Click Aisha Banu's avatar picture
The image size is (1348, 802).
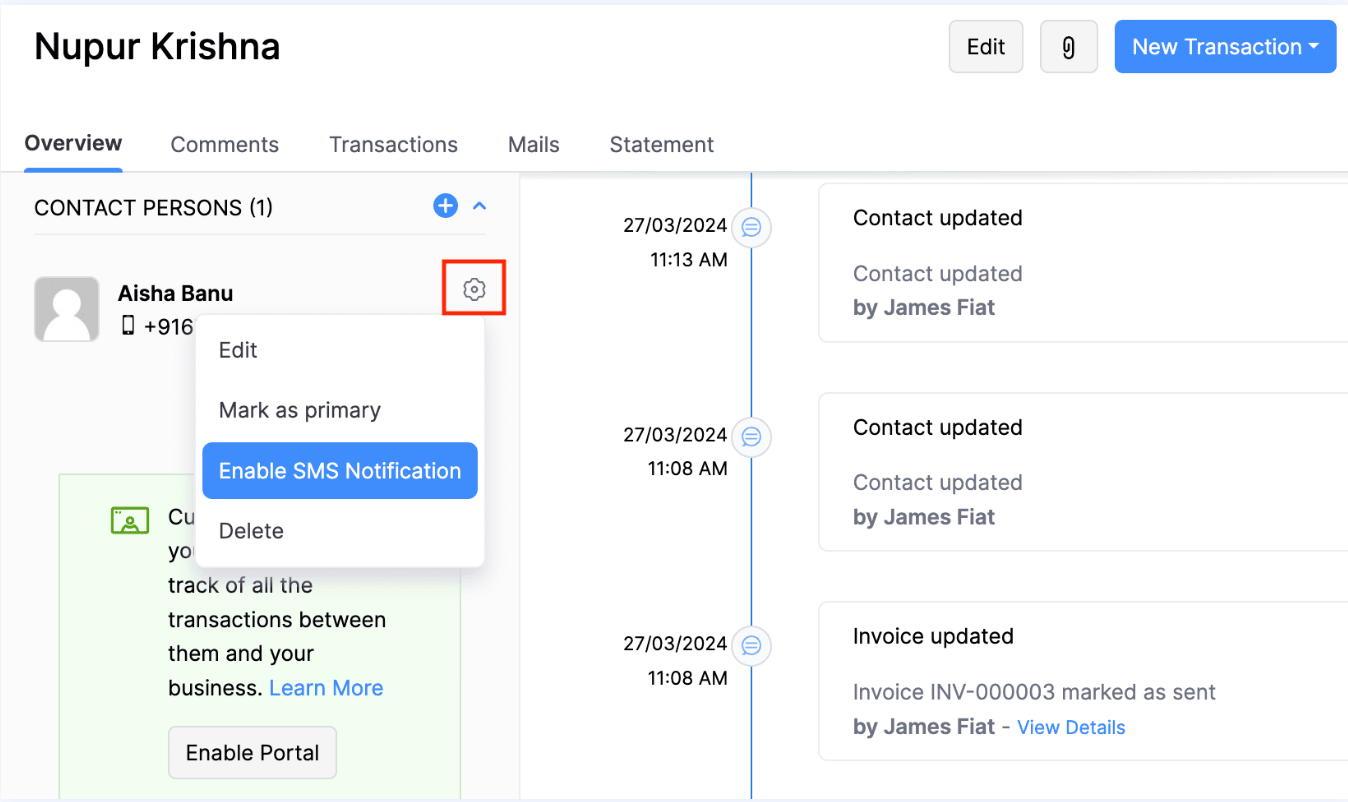[66, 308]
